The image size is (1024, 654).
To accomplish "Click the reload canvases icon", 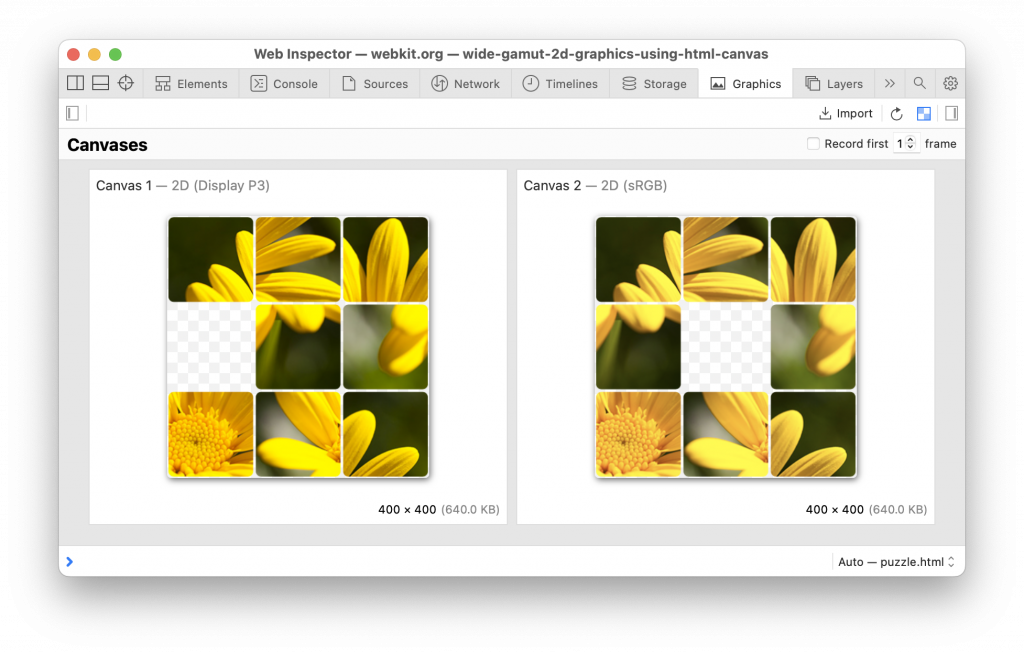I will click(896, 114).
